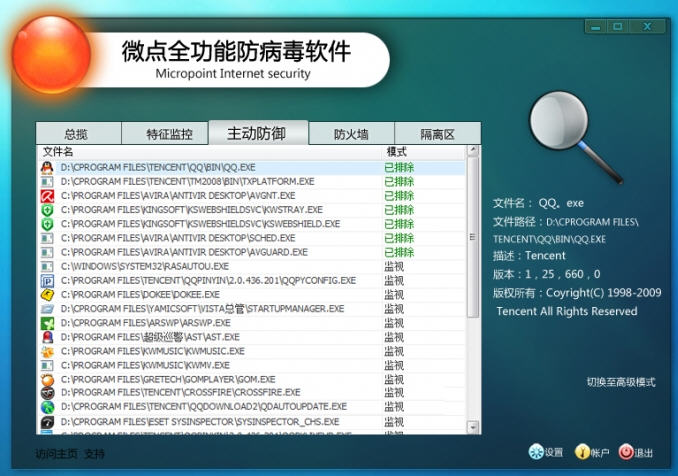Maximize the Micropoint window
The image size is (678, 476).
click(618, 27)
